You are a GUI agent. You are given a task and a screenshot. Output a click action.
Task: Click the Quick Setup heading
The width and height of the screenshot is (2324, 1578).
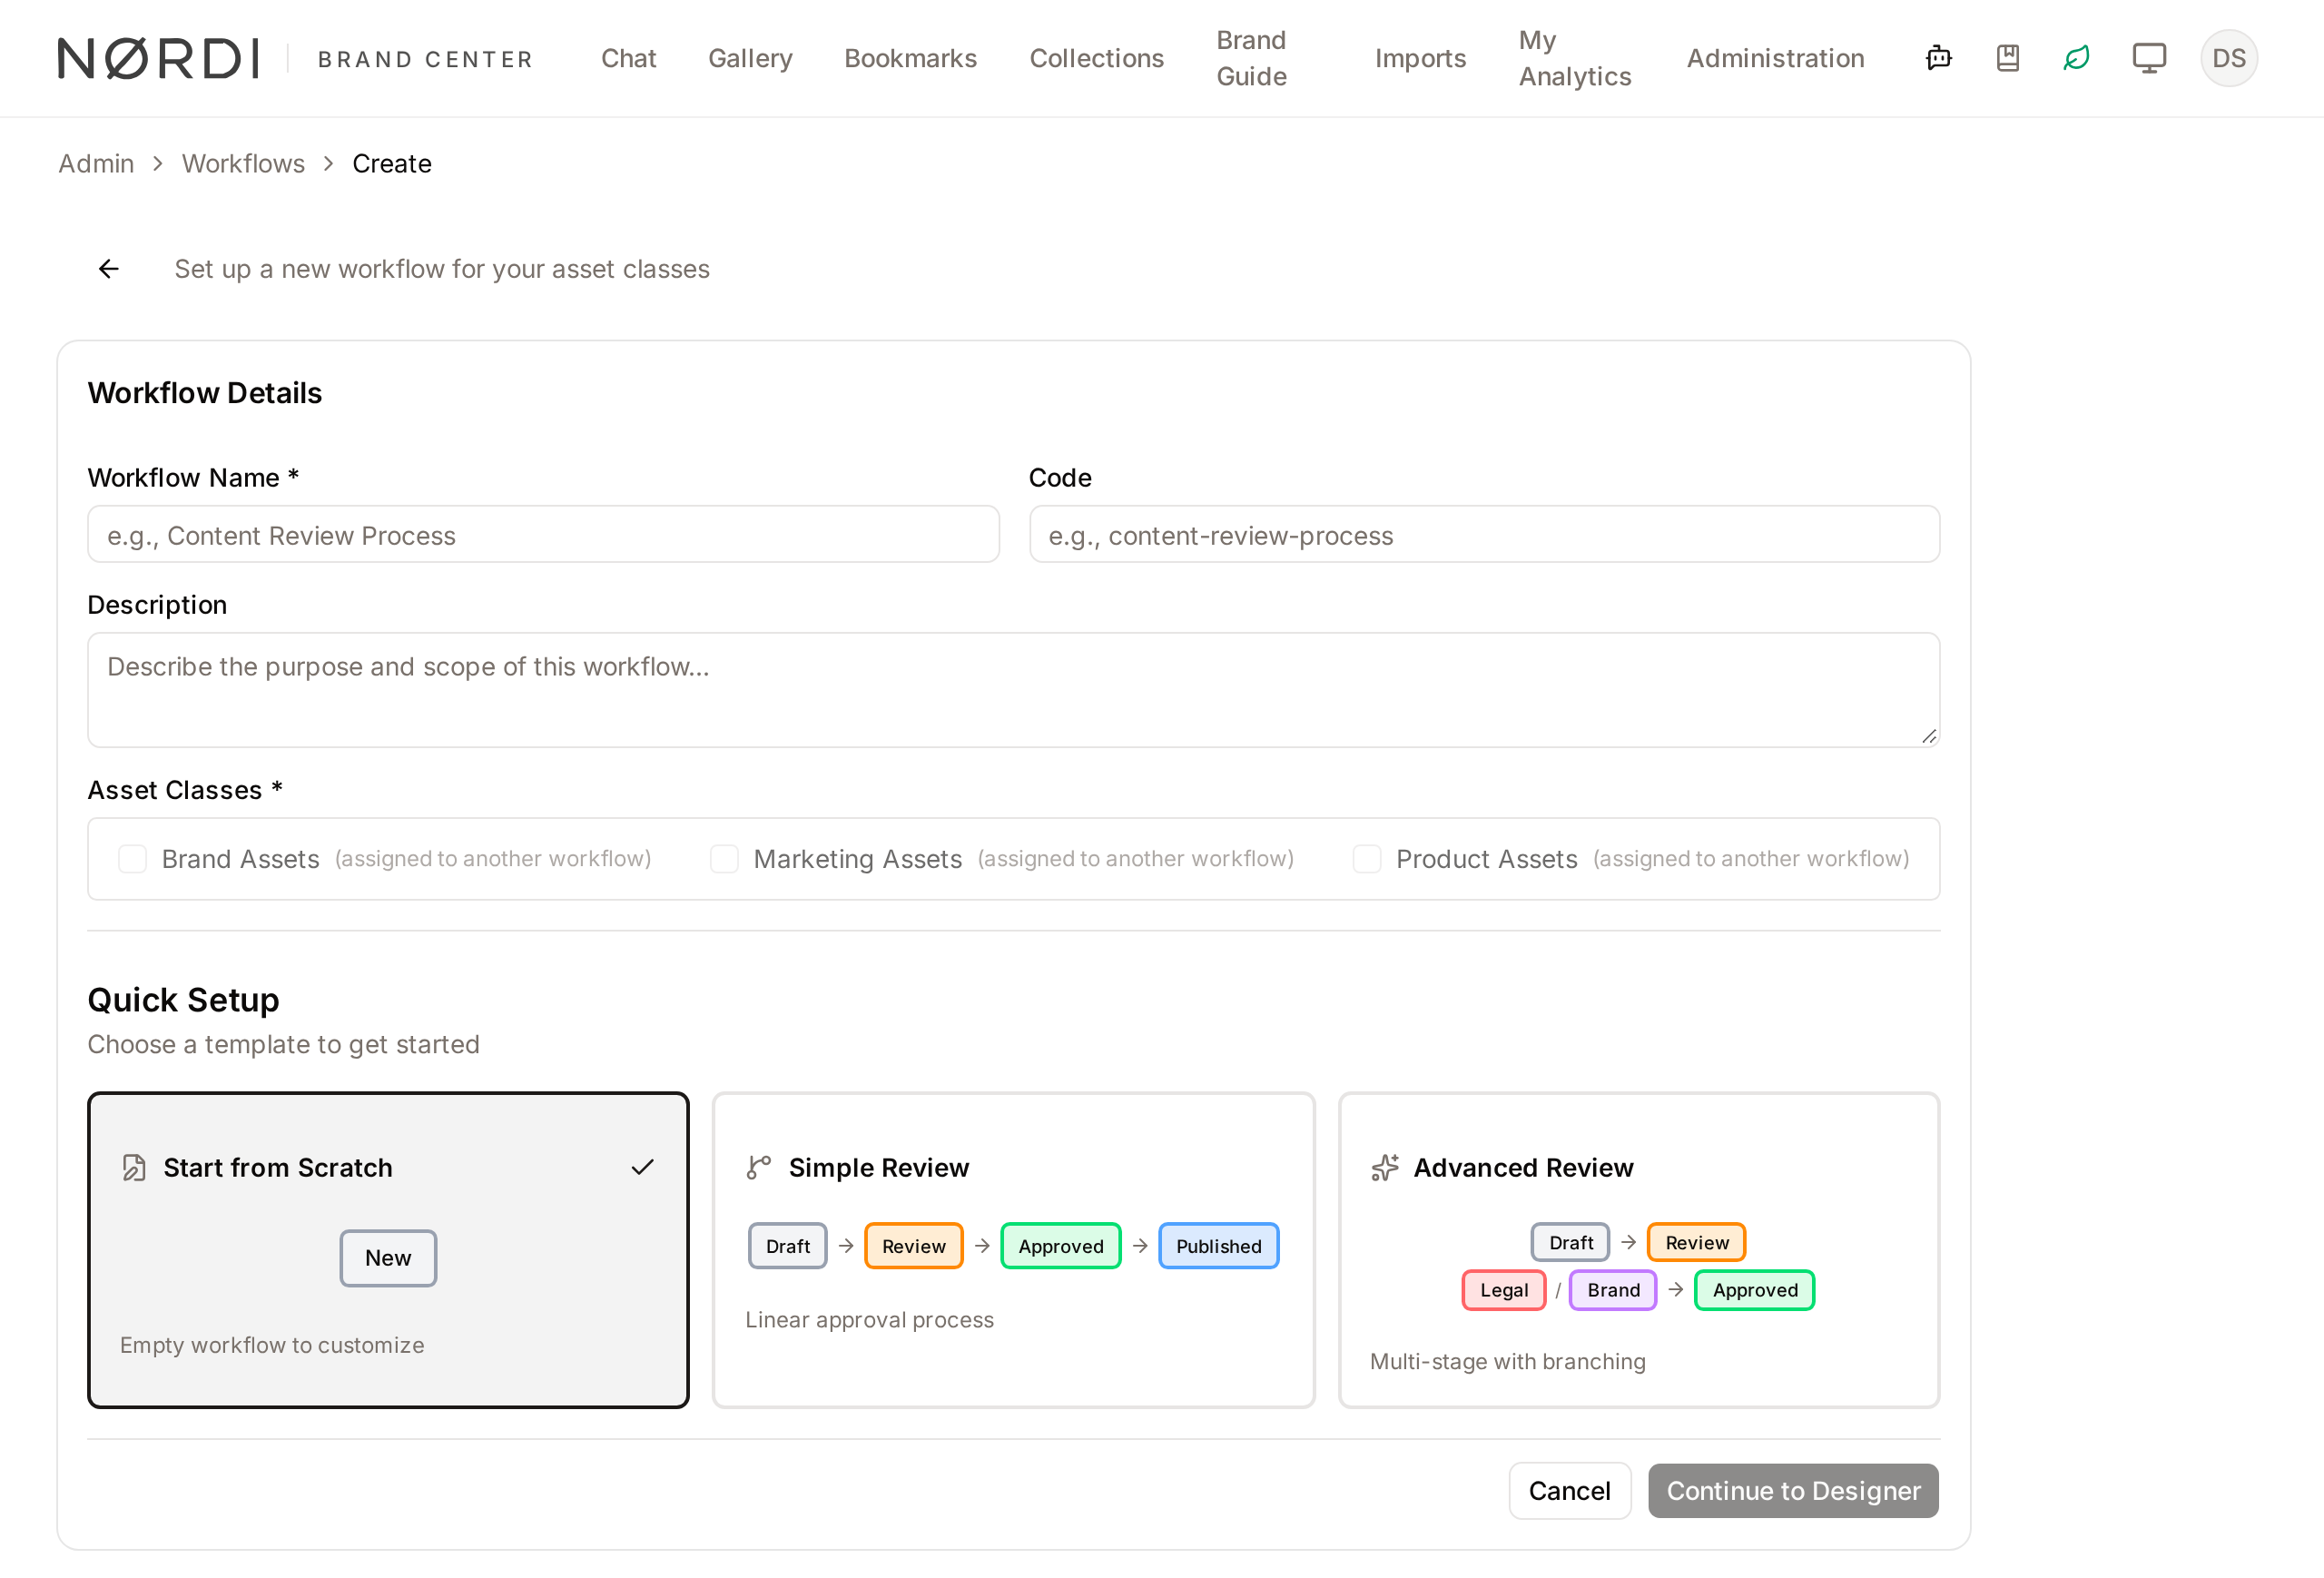183,999
